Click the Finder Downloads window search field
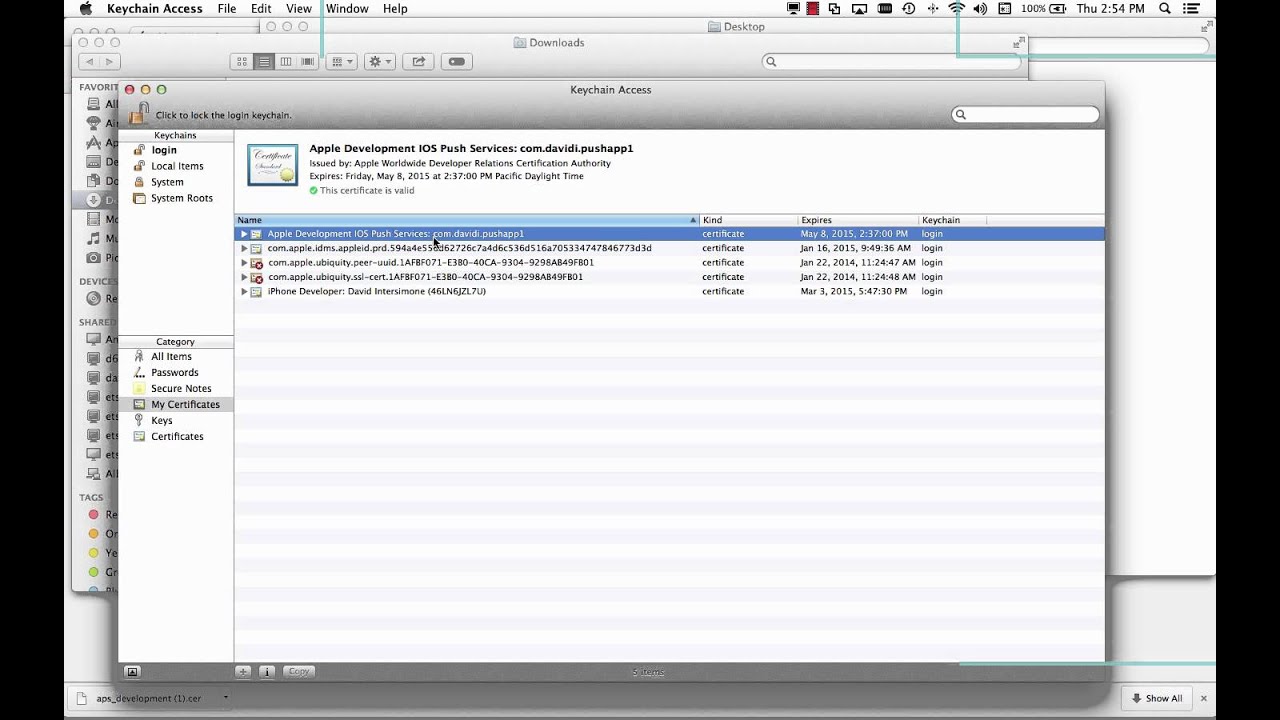This screenshot has width=1280, height=720. (x=891, y=62)
